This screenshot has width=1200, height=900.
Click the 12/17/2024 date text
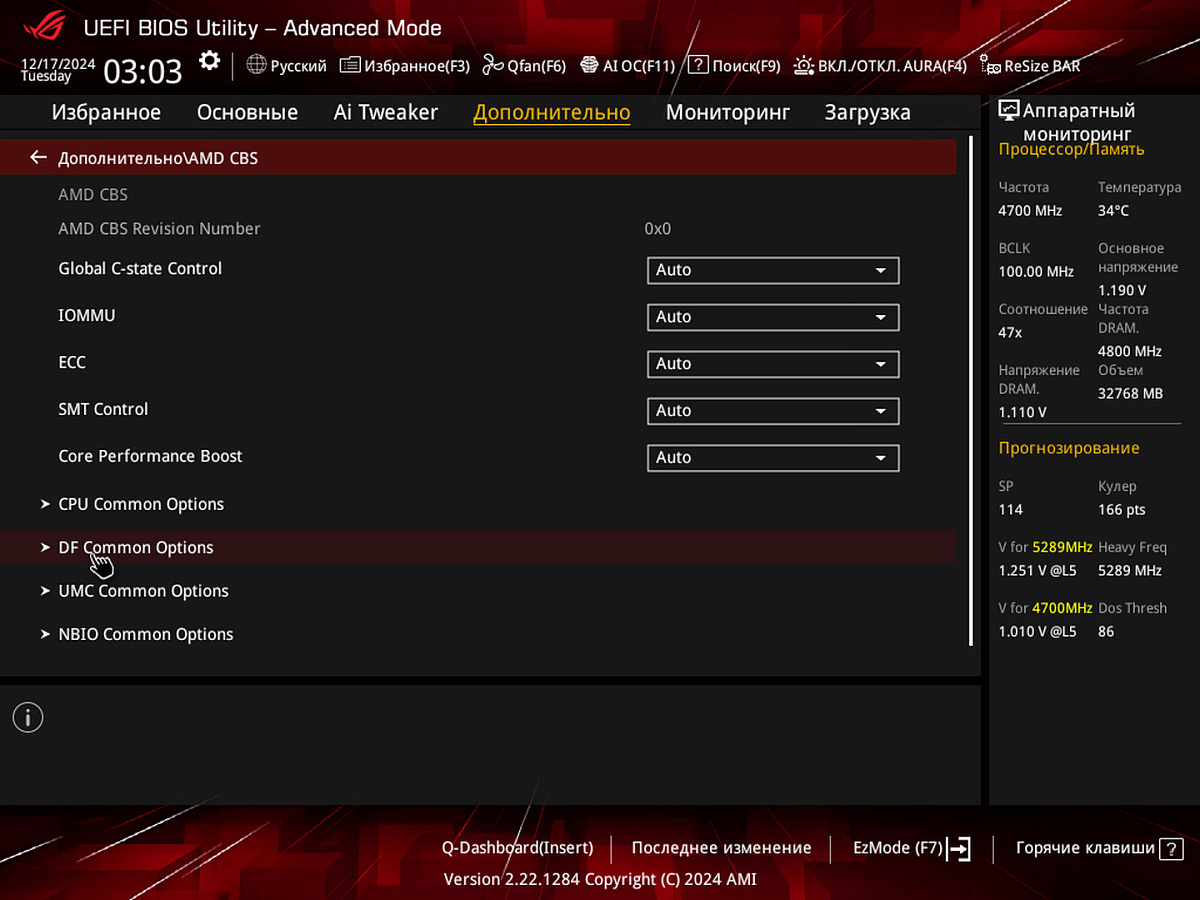pyautogui.click(x=58, y=63)
